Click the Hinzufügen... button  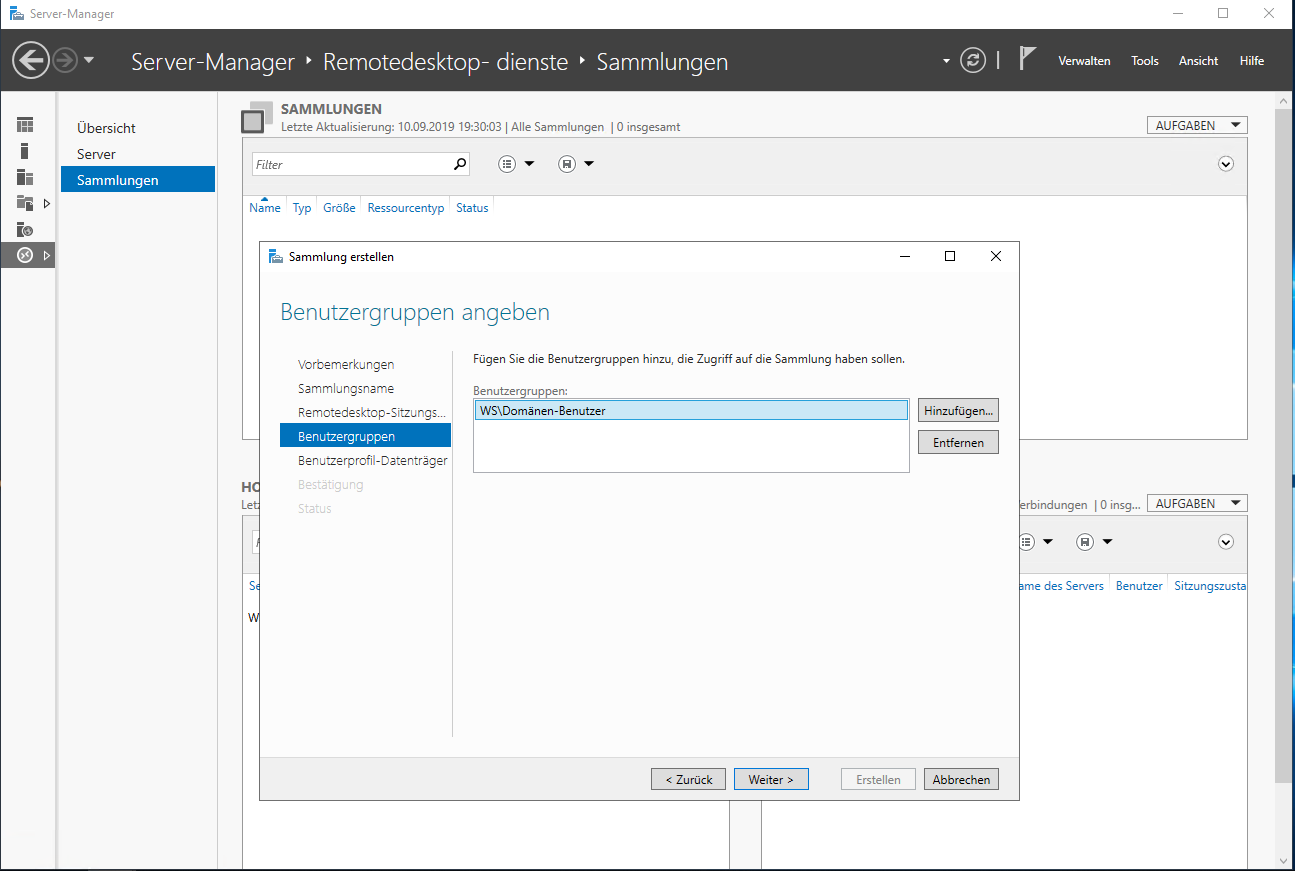958,411
